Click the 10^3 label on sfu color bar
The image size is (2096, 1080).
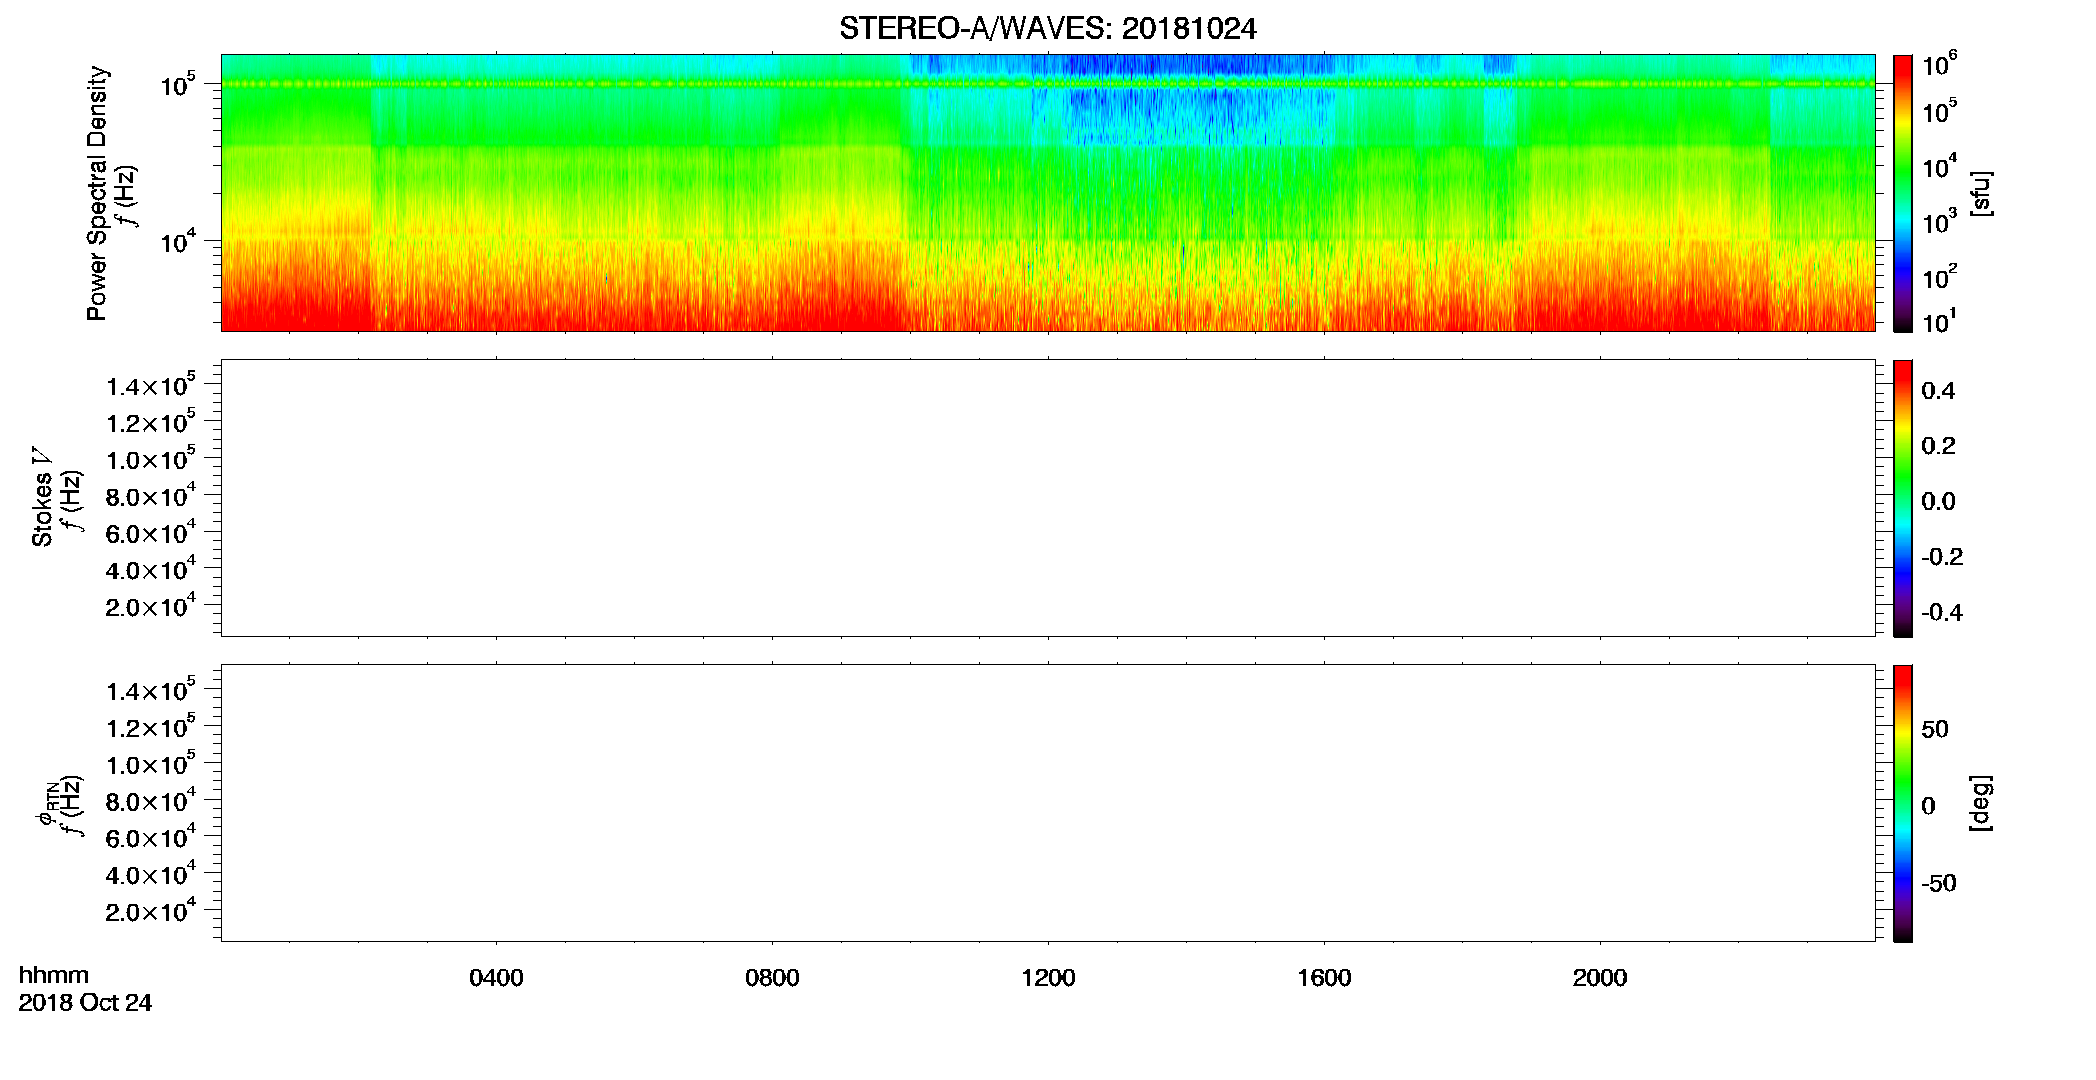point(1939,221)
